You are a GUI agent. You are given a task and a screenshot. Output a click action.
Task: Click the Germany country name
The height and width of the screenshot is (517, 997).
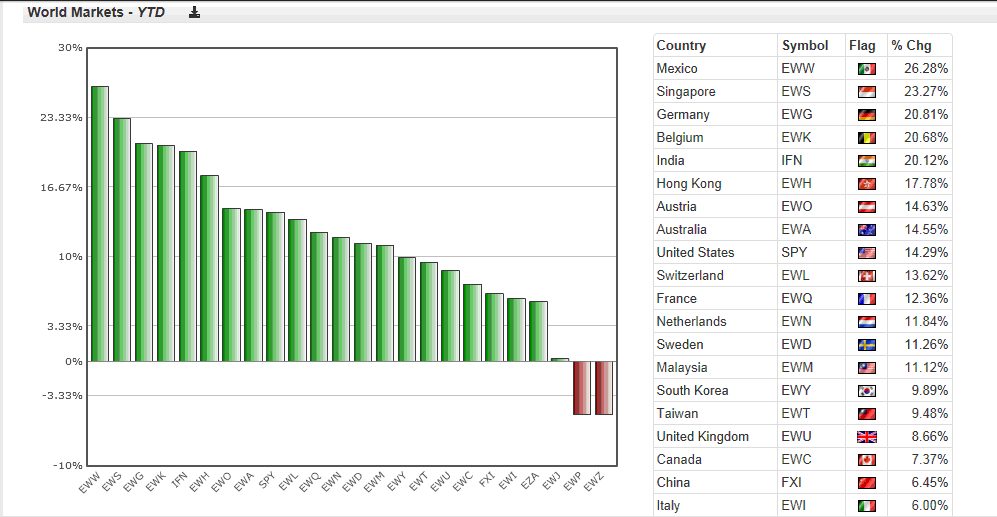(683, 114)
